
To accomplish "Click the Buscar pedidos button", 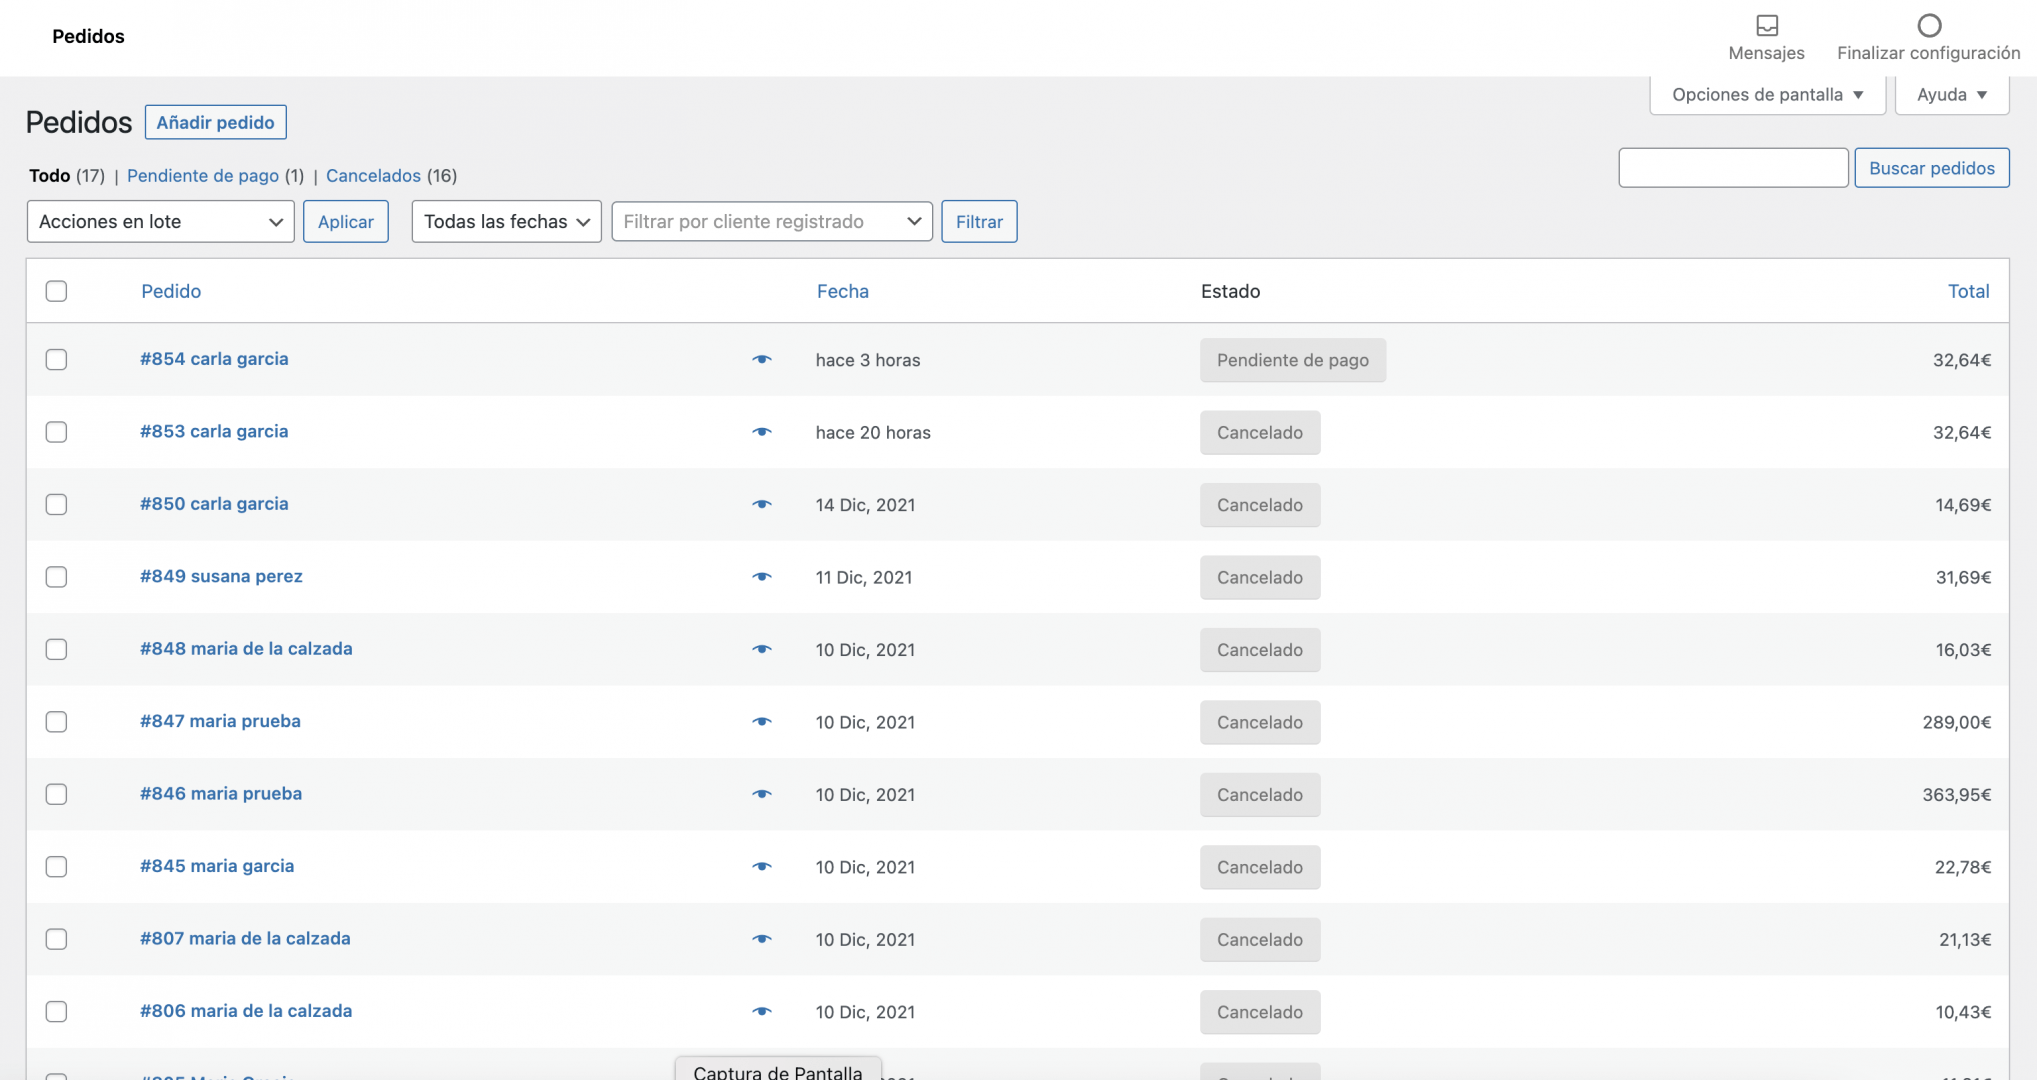I will pos(1932,168).
